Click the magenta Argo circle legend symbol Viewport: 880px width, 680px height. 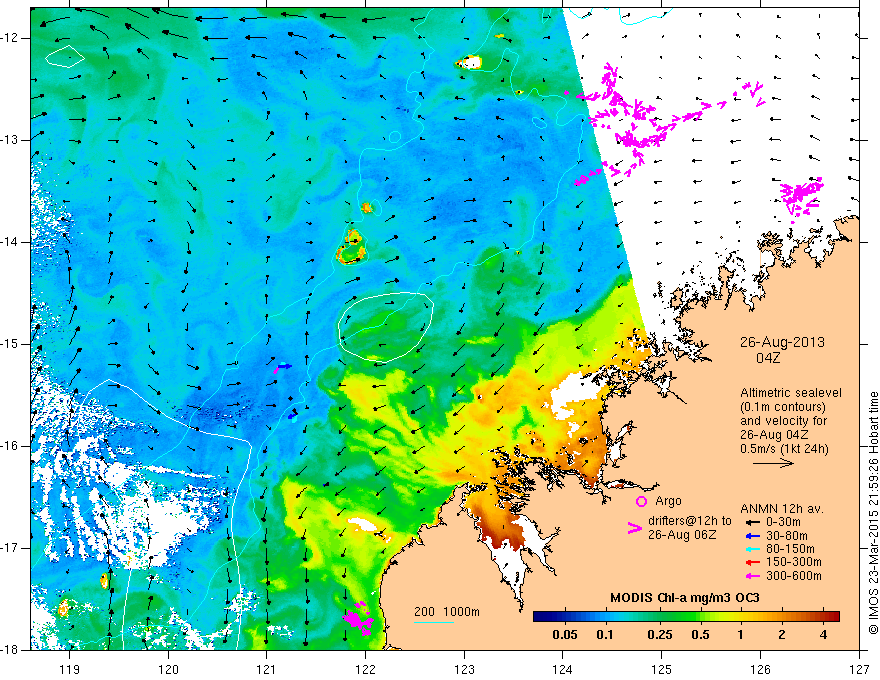click(641, 501)
